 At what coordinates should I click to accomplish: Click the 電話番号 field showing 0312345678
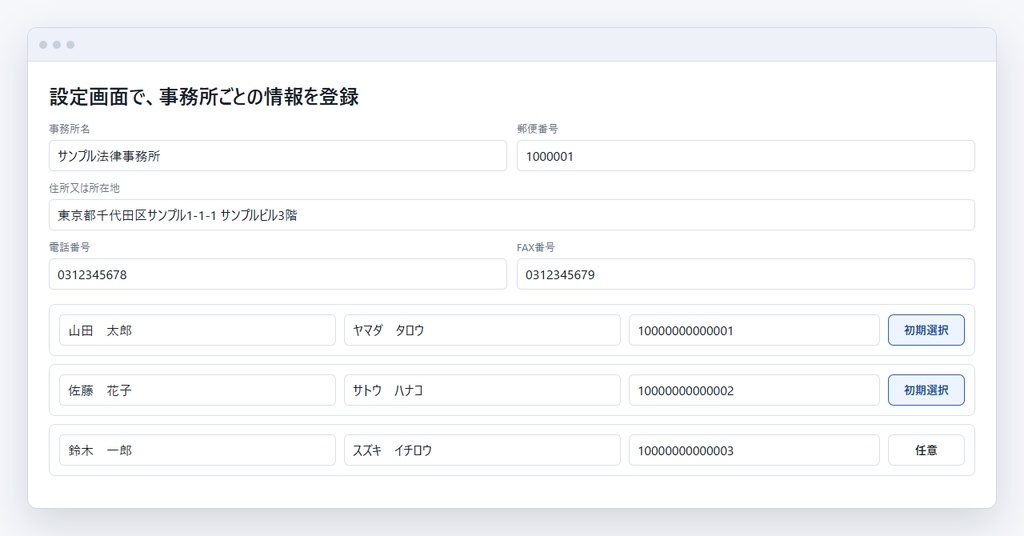point(278,274)
